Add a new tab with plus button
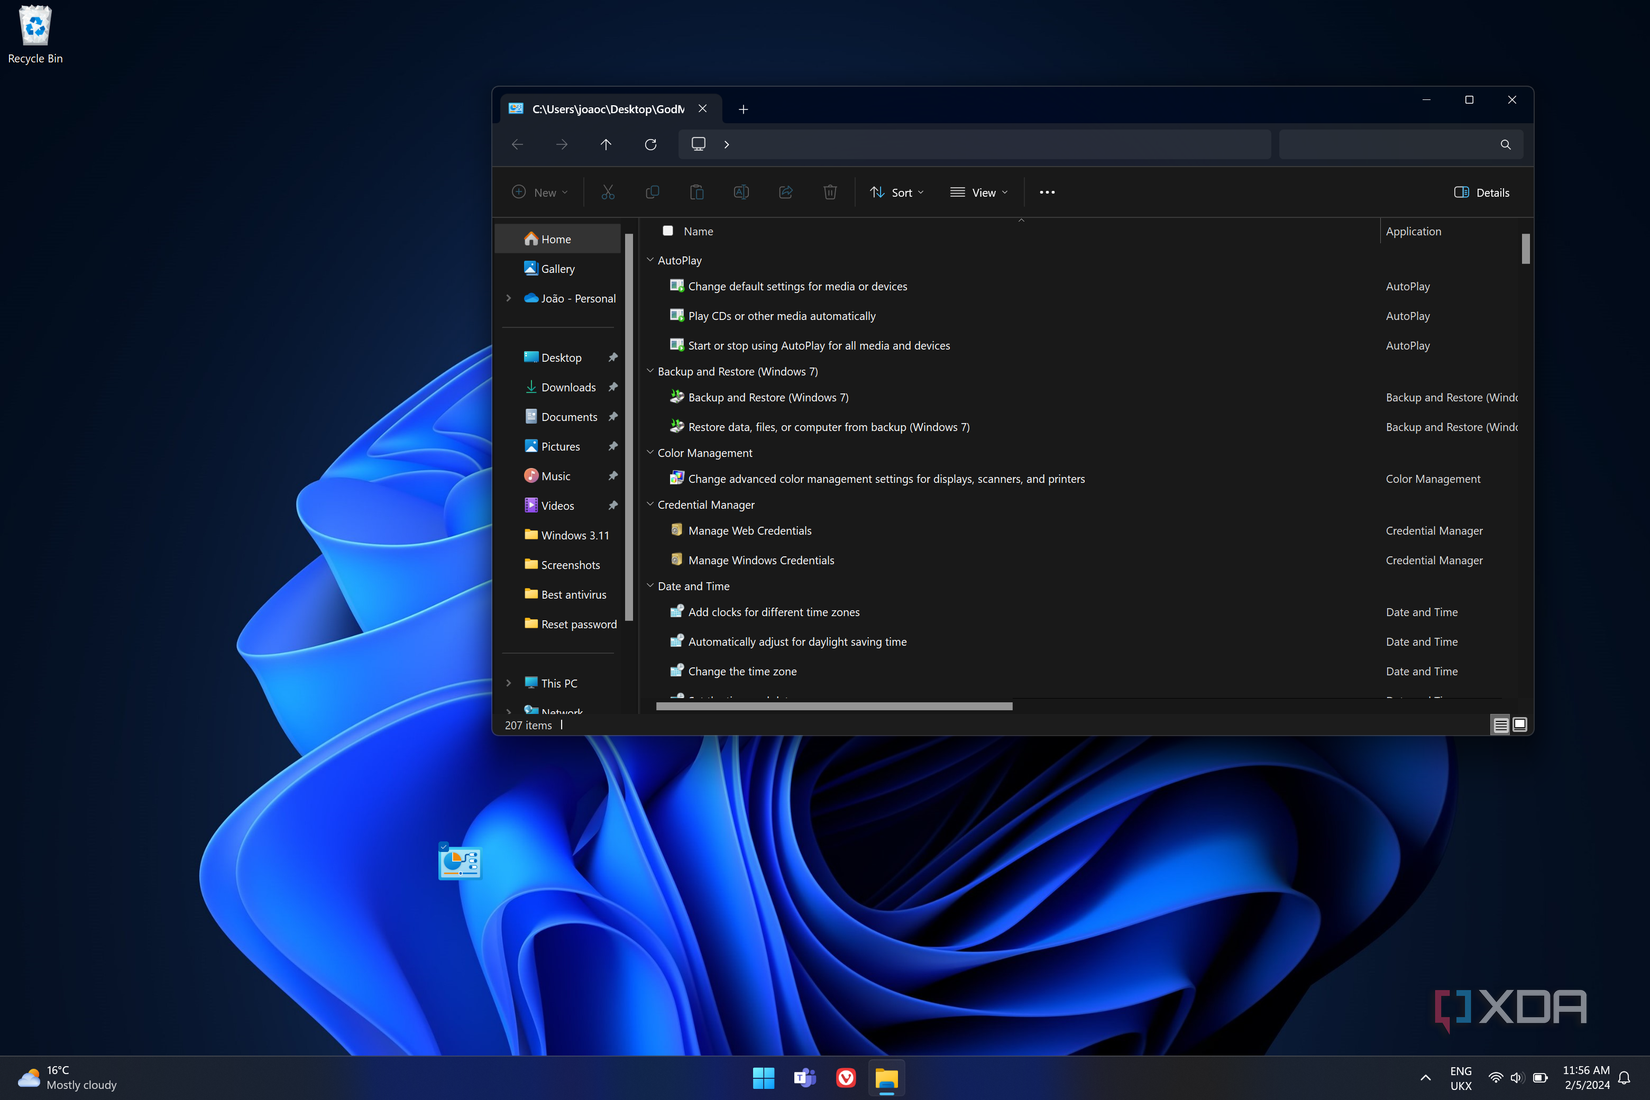The width and height of the screenshot is (1650, 1100). pos(743,109)
